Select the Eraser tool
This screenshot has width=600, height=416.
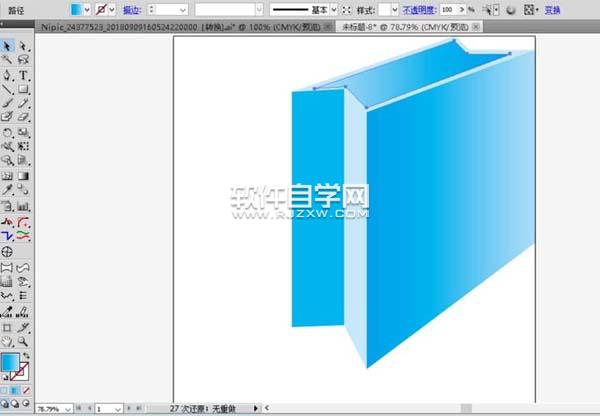23,116
